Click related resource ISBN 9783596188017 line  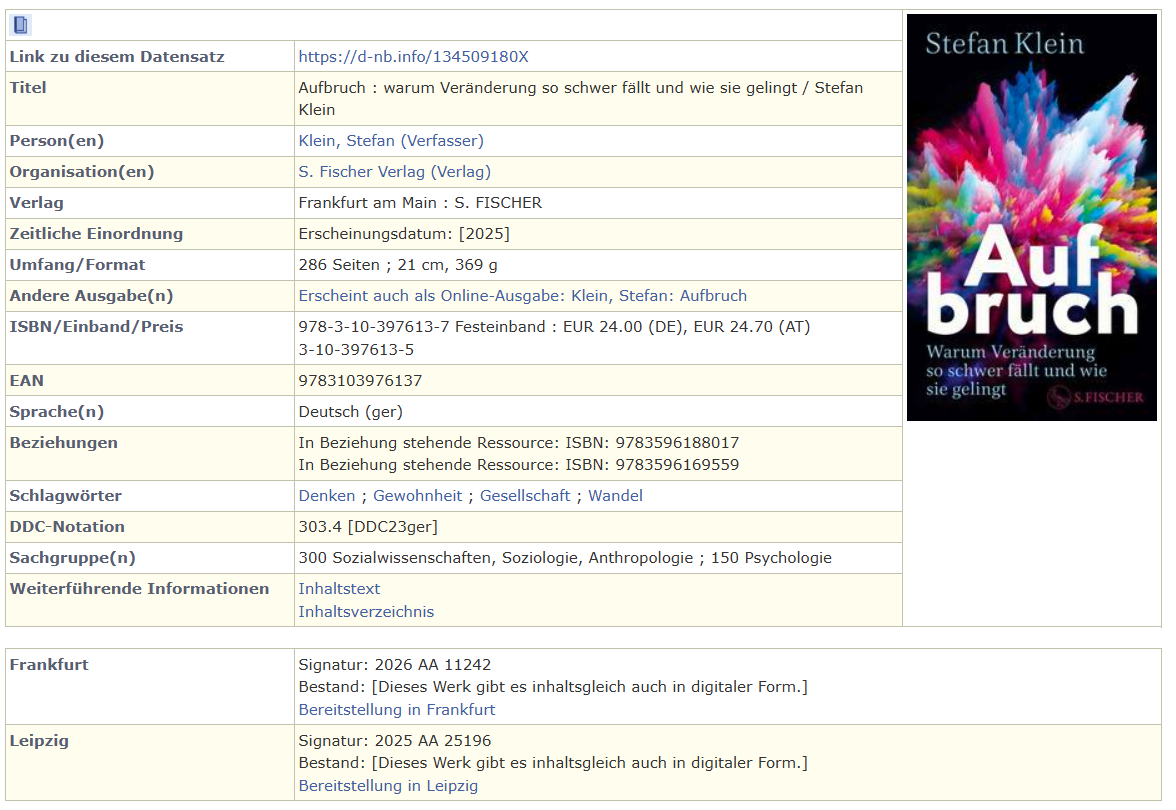pyautogui.click(x=519, y=443)
